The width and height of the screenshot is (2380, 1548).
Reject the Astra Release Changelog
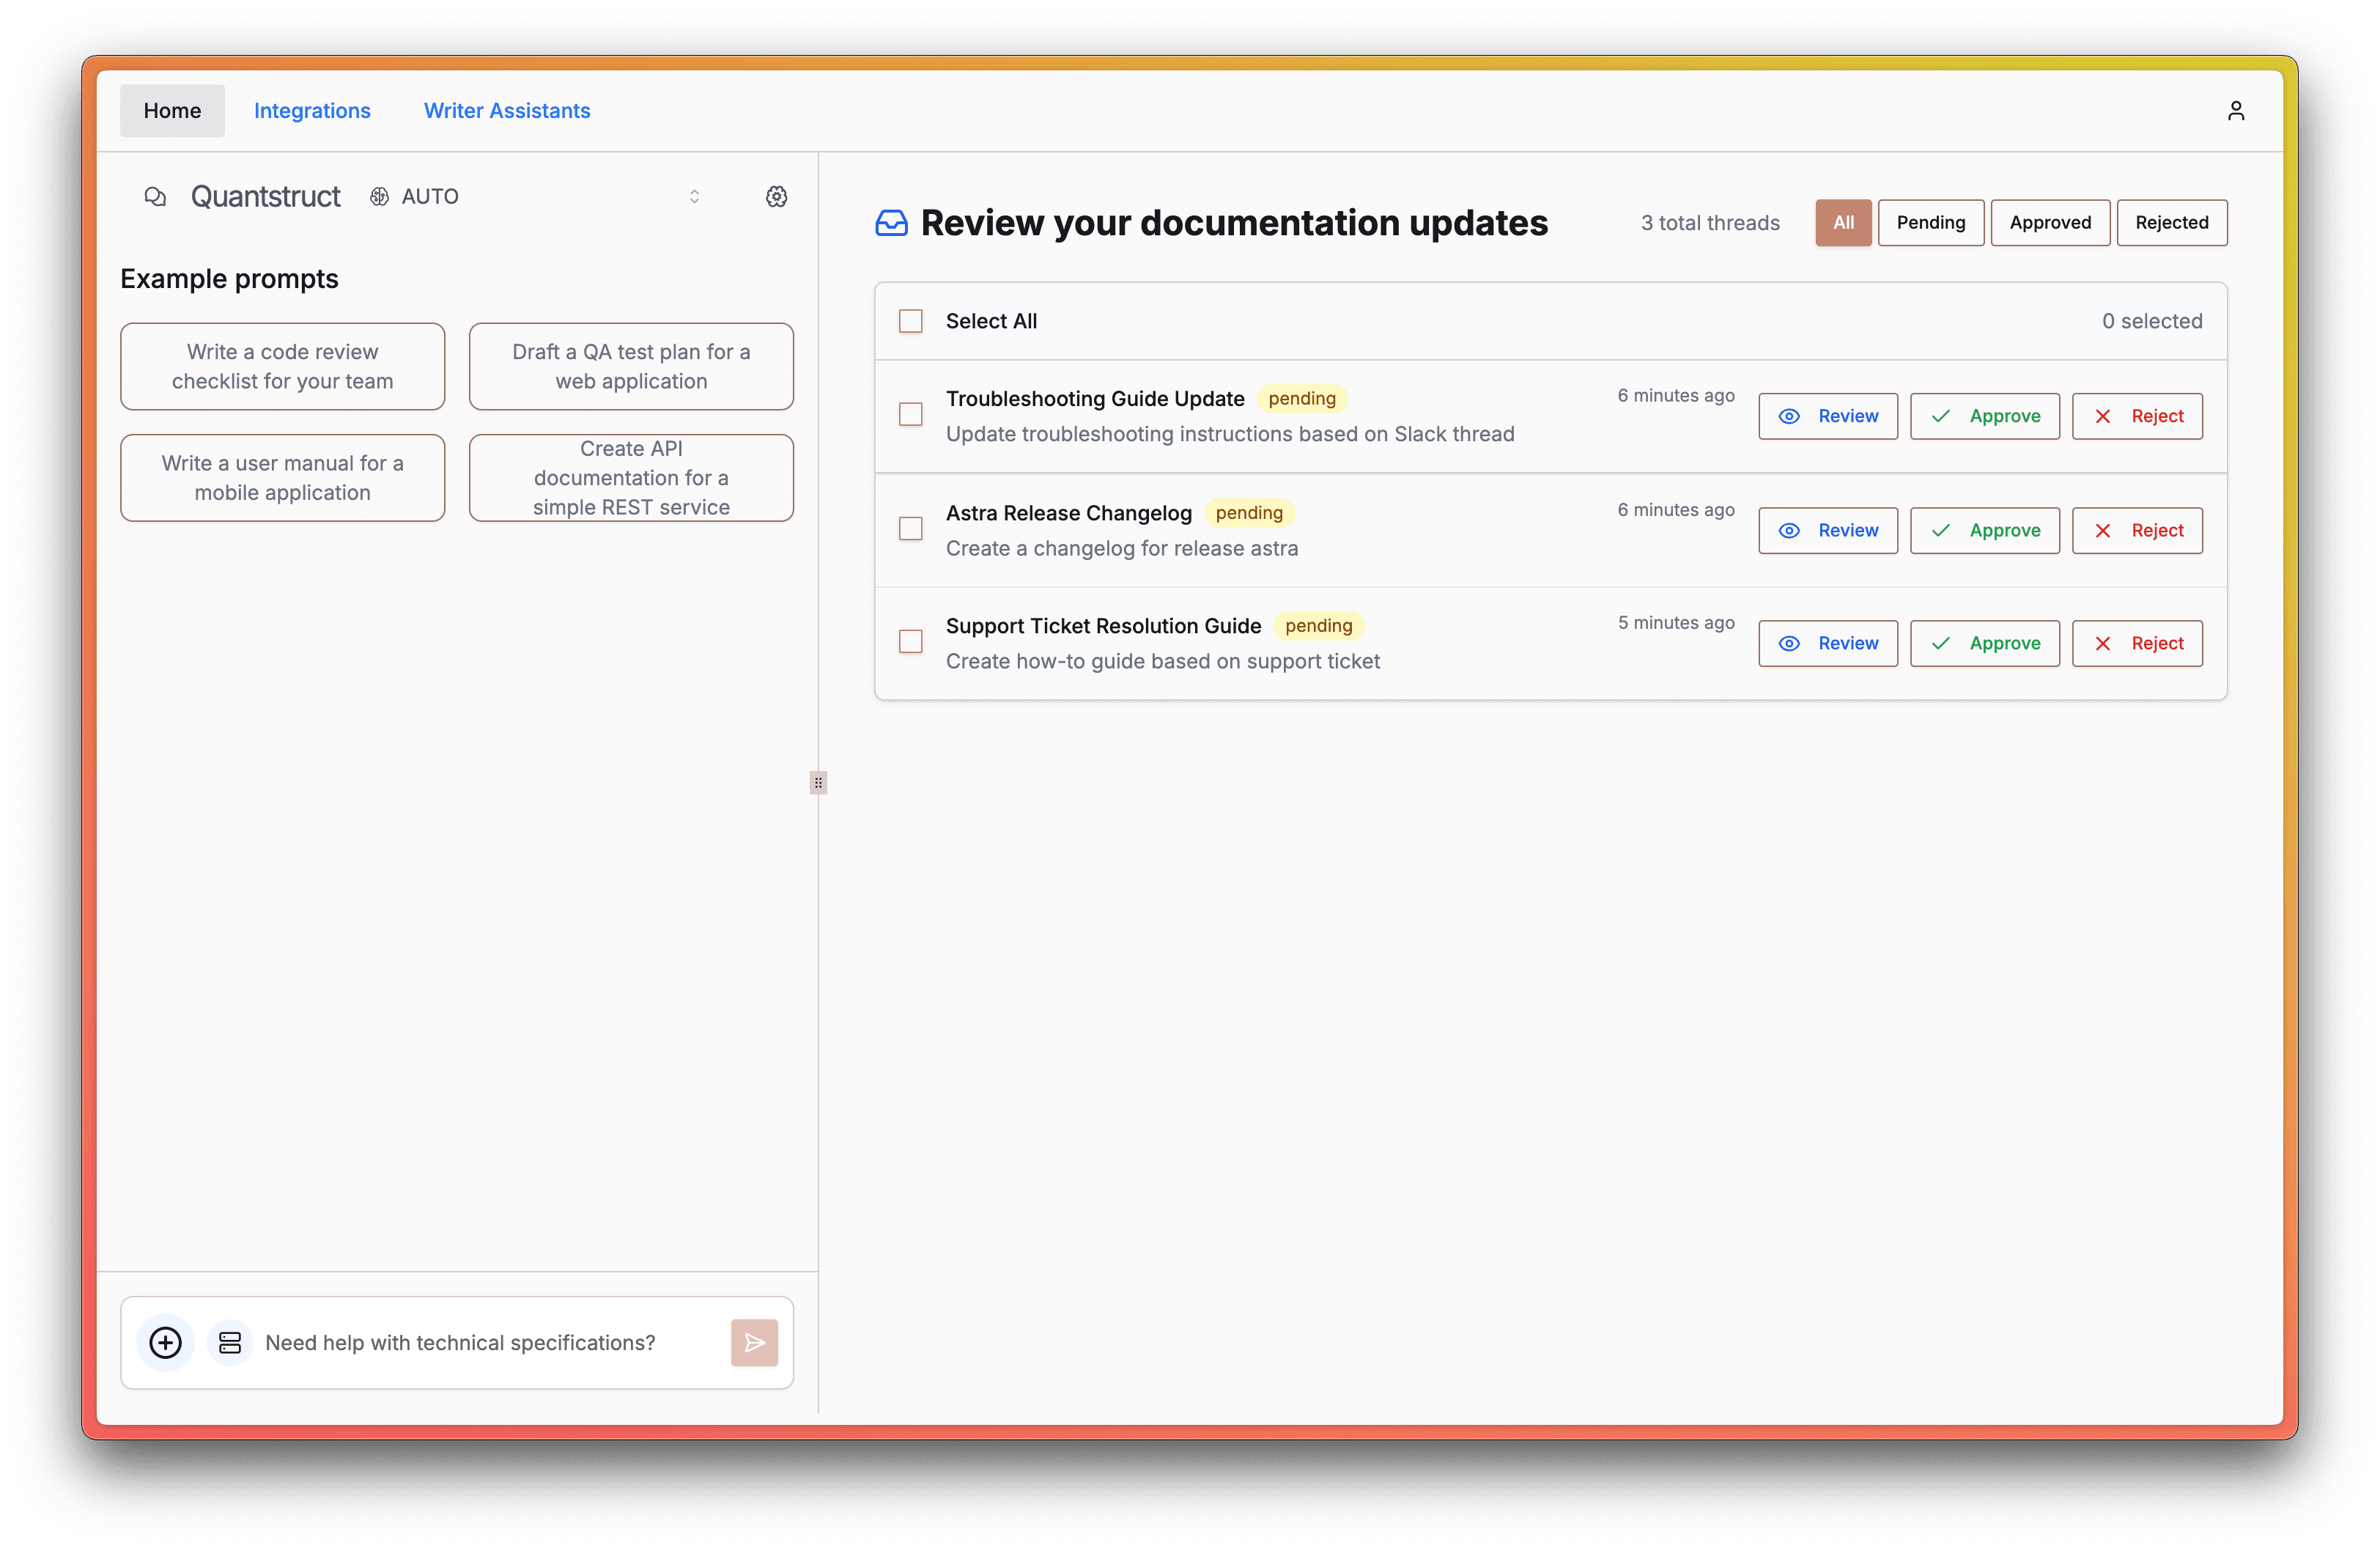click(2137, 530)
